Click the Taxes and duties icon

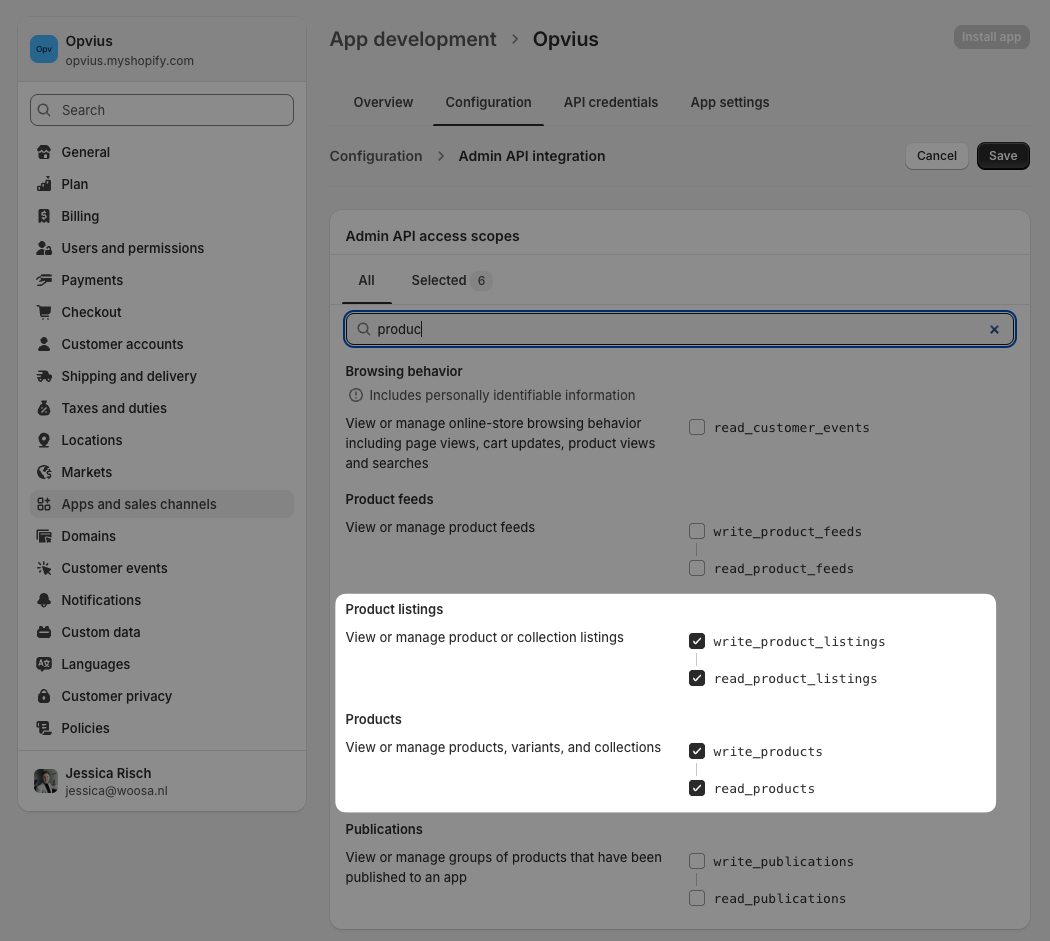(44, 408)
